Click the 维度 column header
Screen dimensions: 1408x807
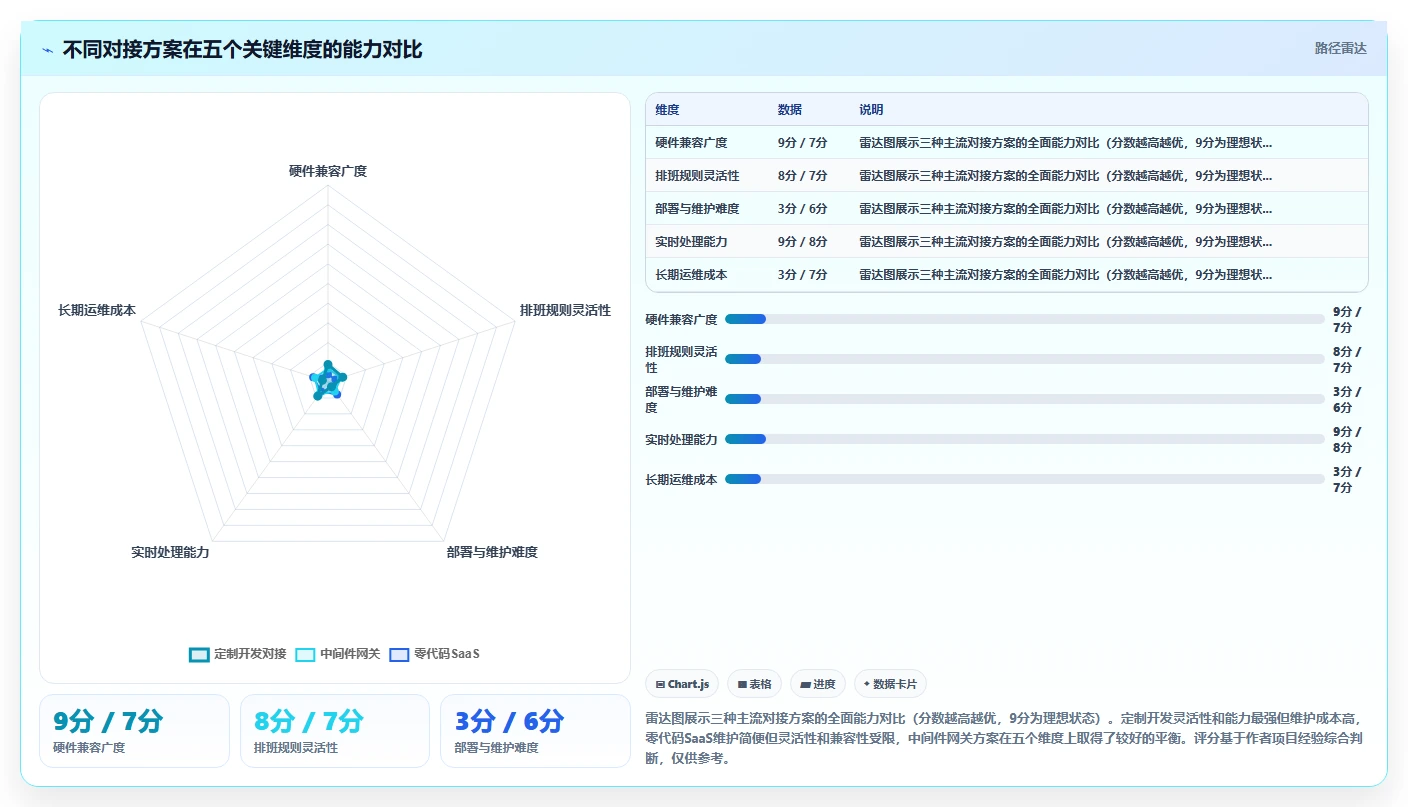pyautogui.click(x=667, y=110)
